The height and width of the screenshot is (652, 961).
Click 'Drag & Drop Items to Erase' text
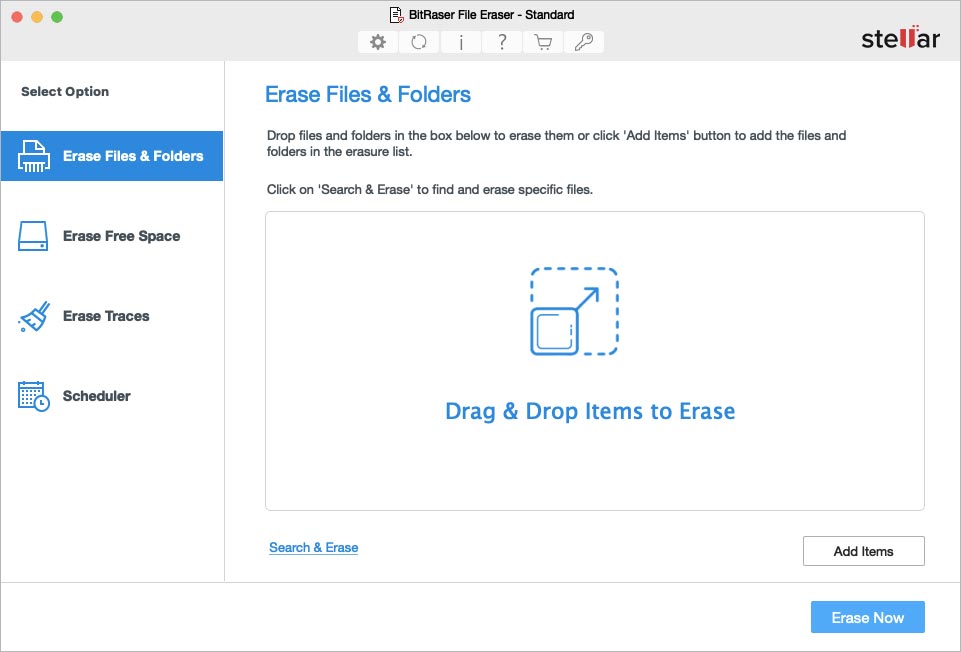(x=590, y=411)
